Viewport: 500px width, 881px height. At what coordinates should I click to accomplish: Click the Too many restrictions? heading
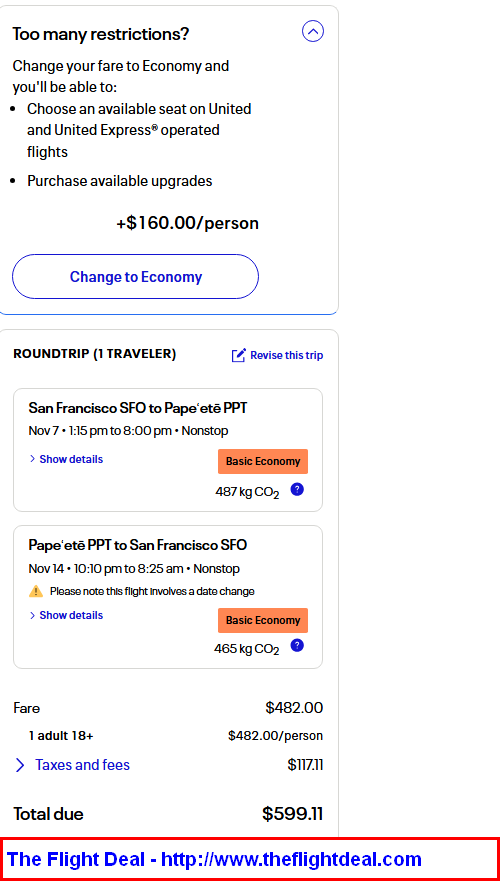point(101,34)
